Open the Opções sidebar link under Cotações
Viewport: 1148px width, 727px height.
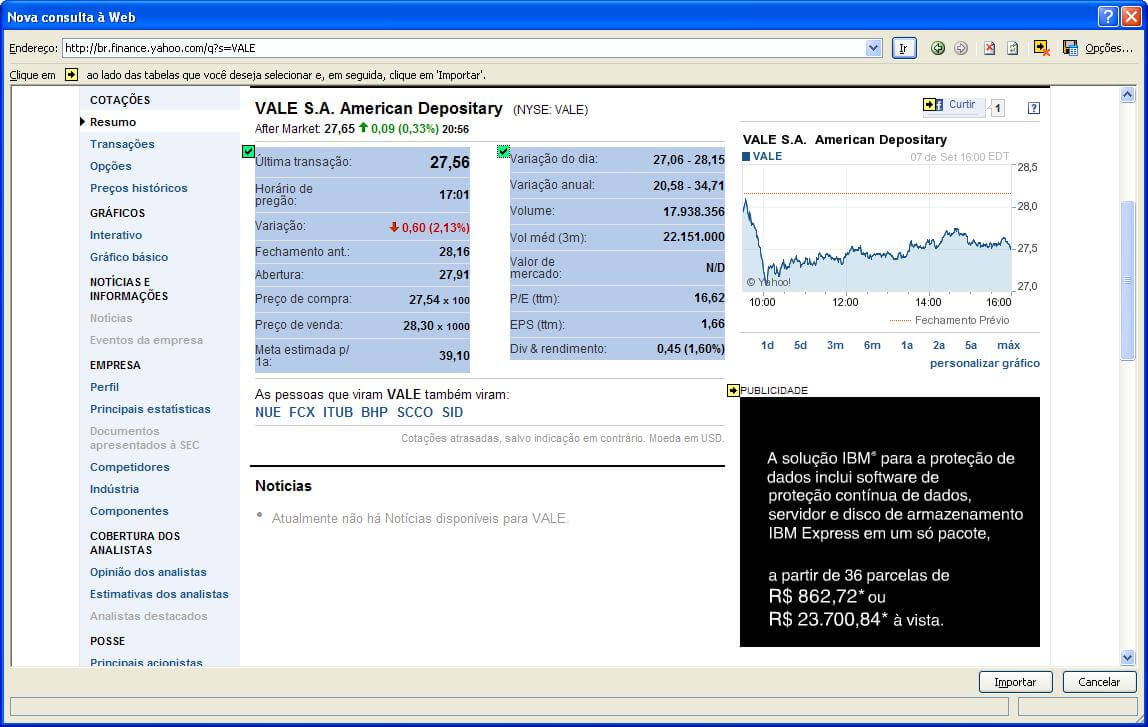click(111, 166)
